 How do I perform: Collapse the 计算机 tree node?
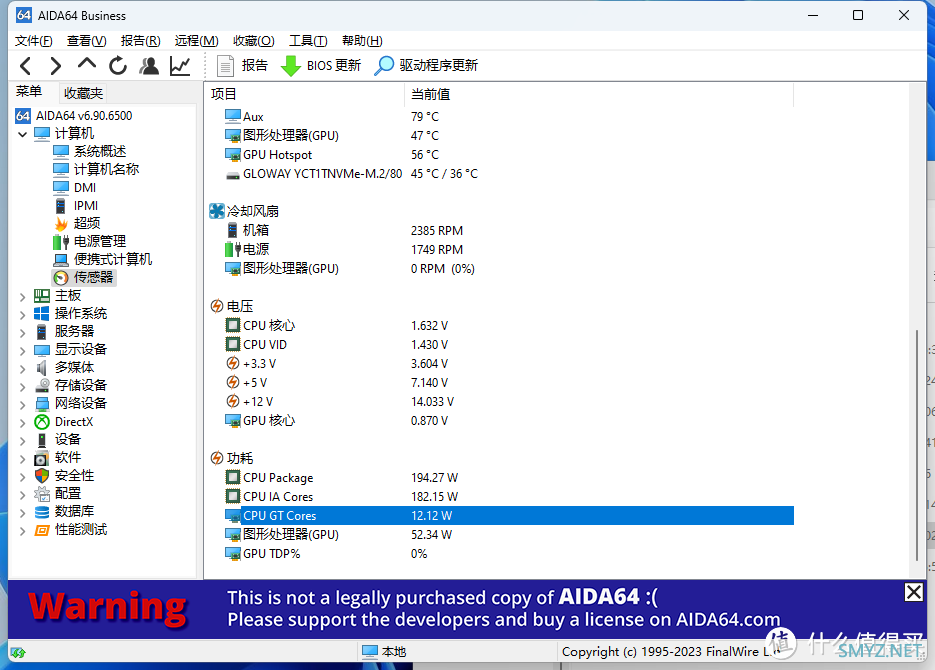[x=23, y=134]
